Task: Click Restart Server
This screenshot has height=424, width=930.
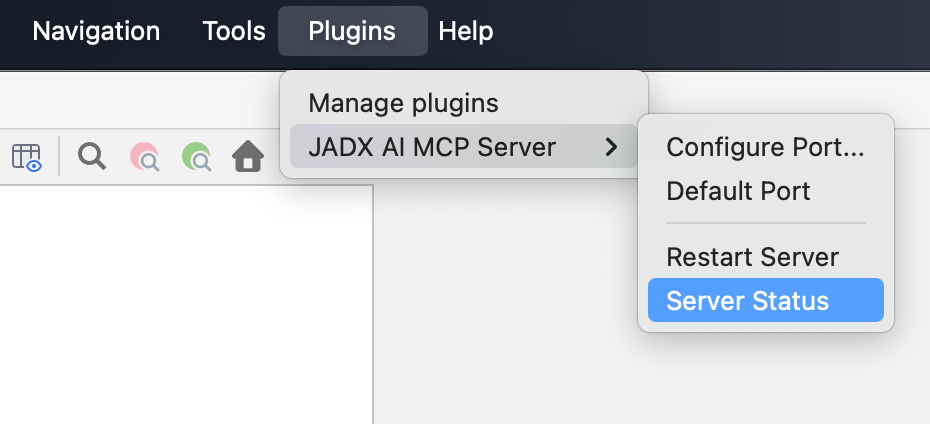Action: (752, 257)
